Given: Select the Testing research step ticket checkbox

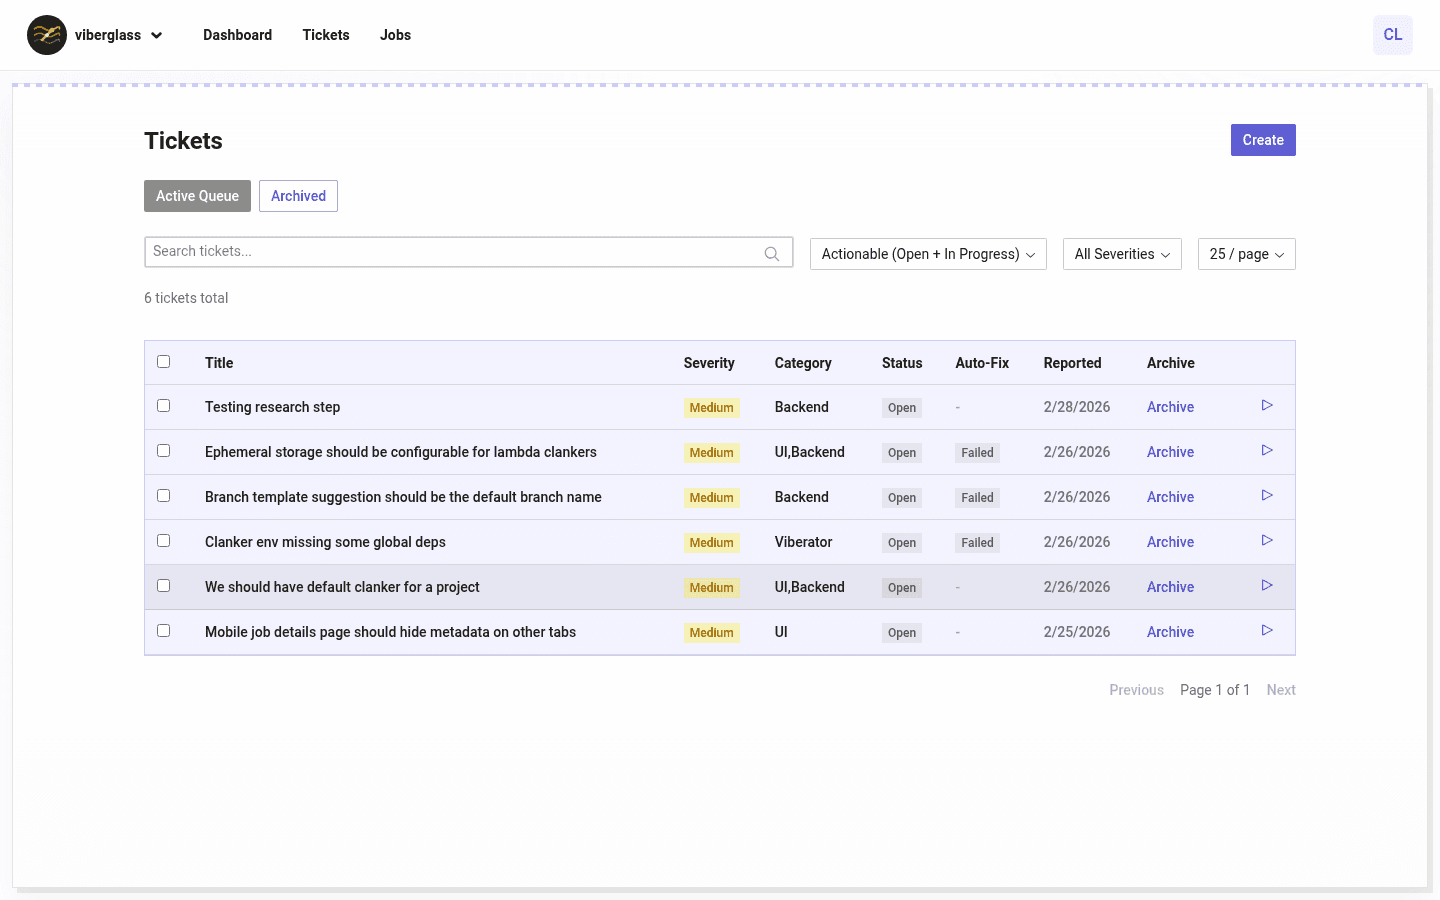Looking at the screenshot, I should [164, 405].
